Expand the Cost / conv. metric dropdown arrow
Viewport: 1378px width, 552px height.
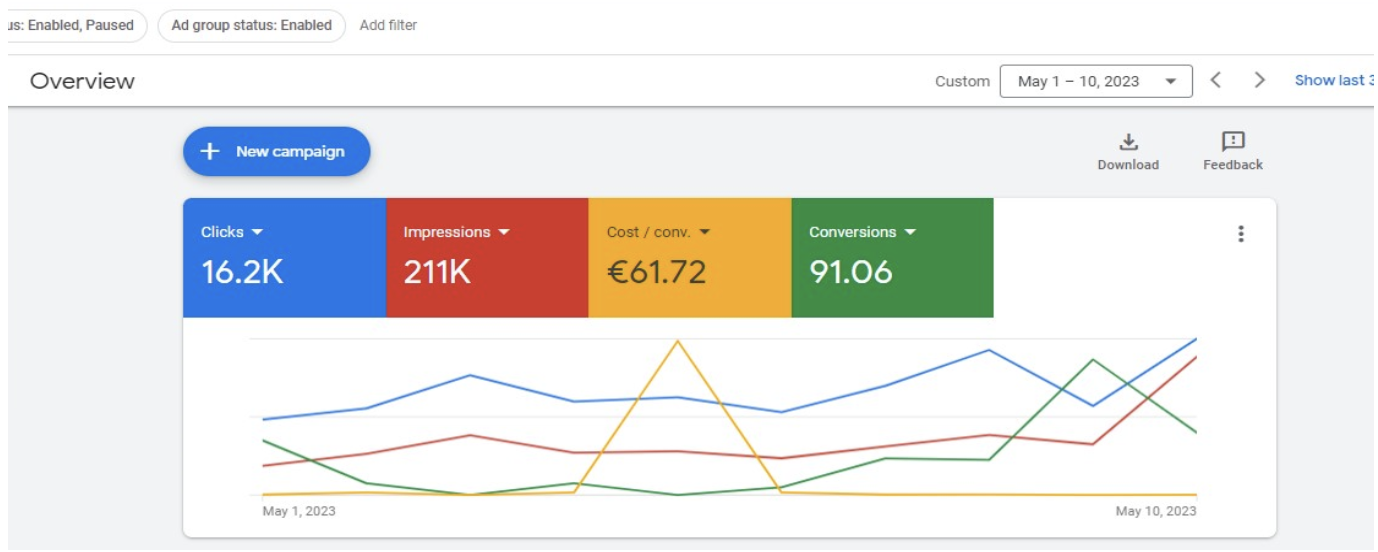coord(705,232)
